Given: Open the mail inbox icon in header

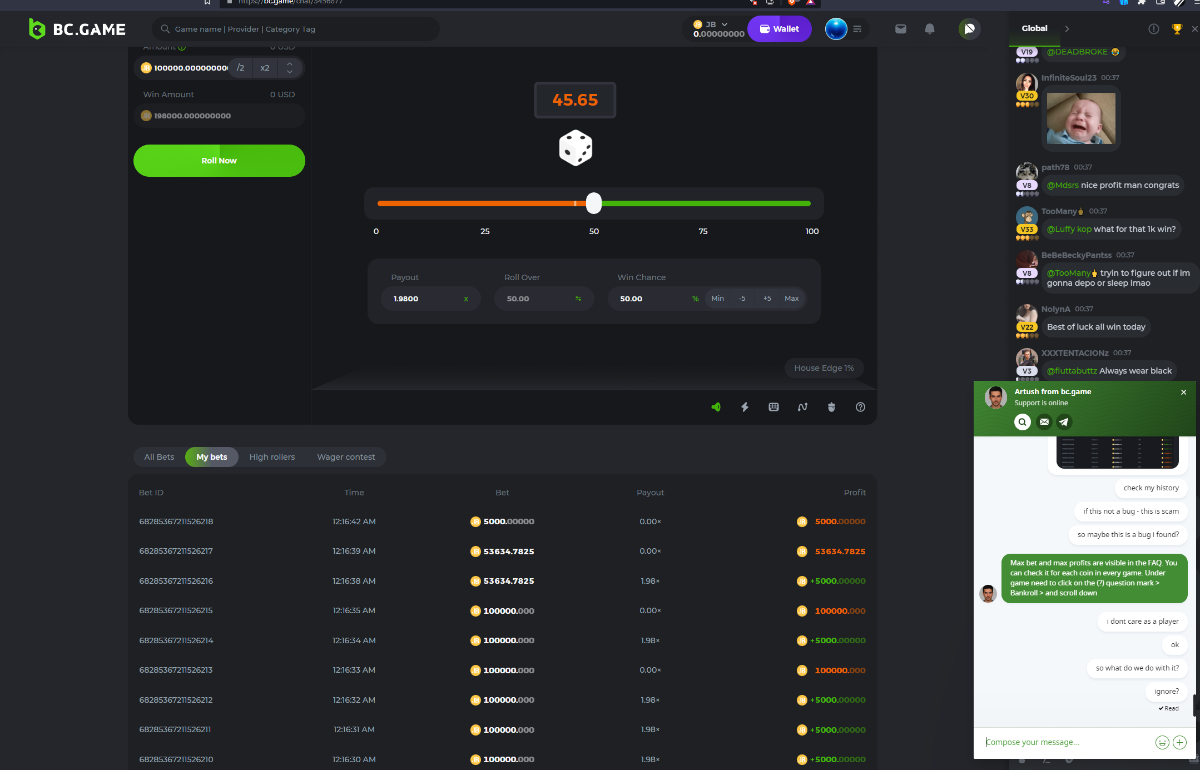Looking at the screenshot, I should click(901, 29).
